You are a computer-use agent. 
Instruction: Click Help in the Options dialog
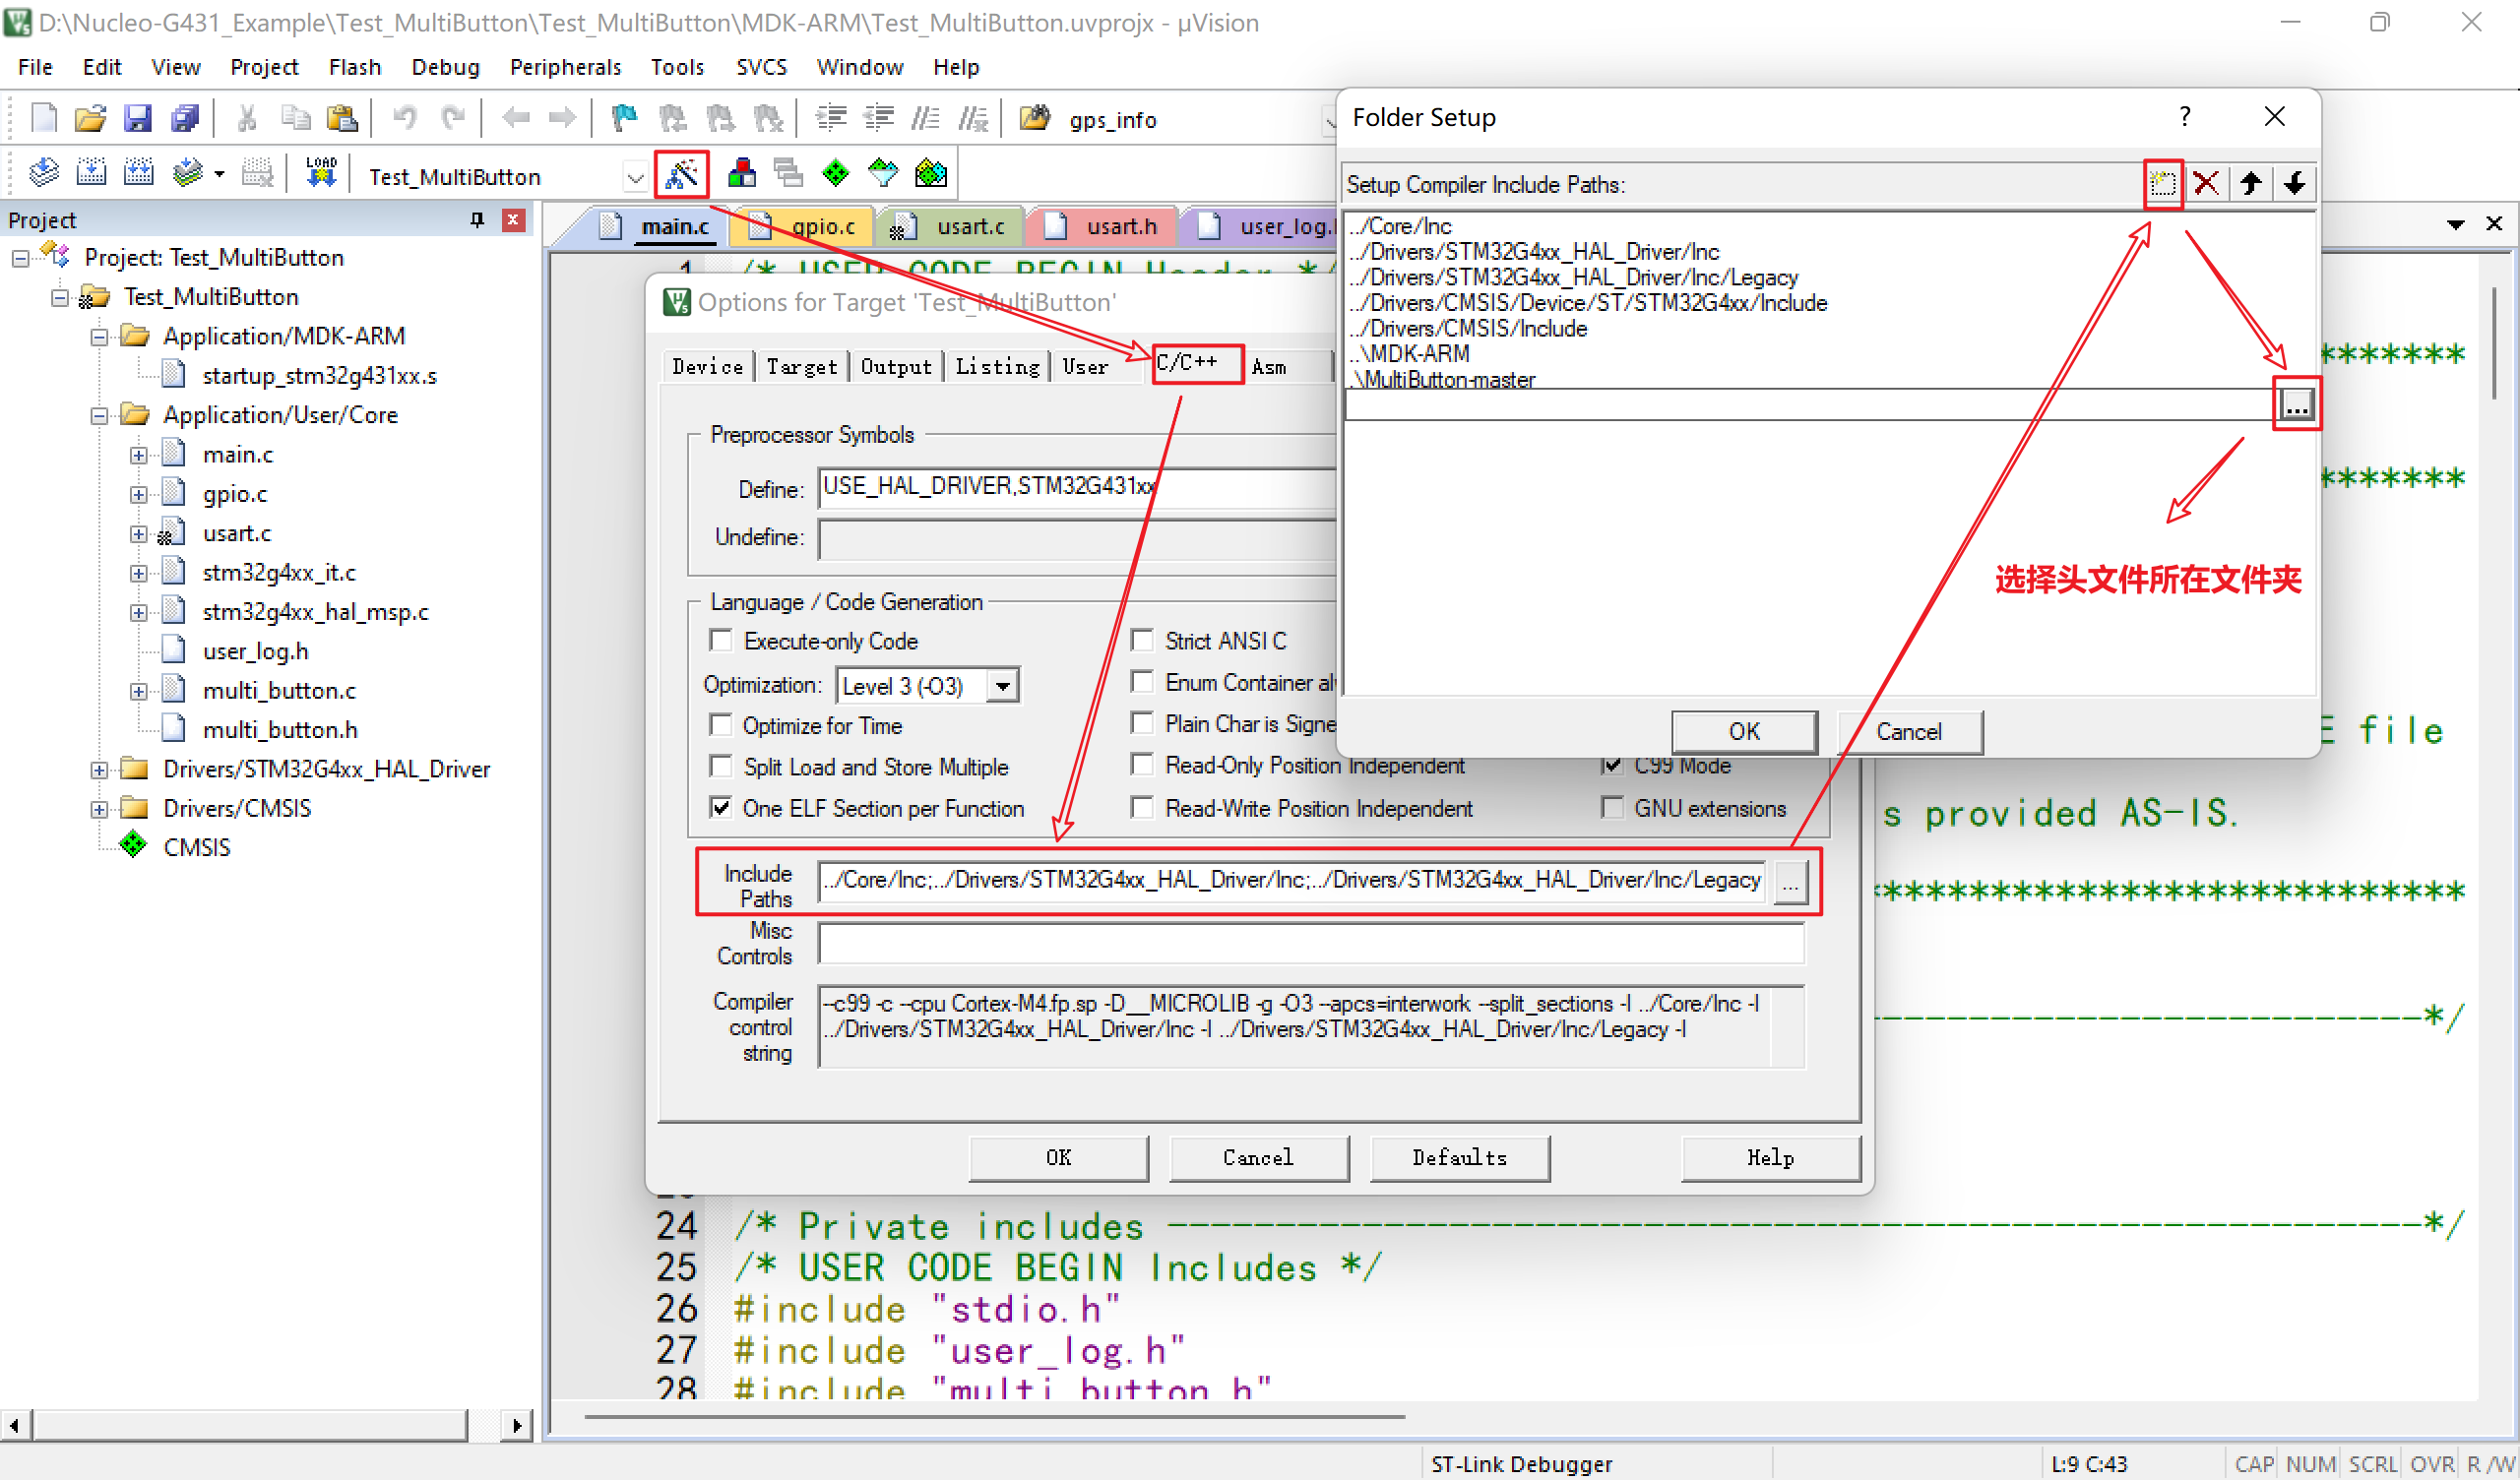pos(1770,1158)
